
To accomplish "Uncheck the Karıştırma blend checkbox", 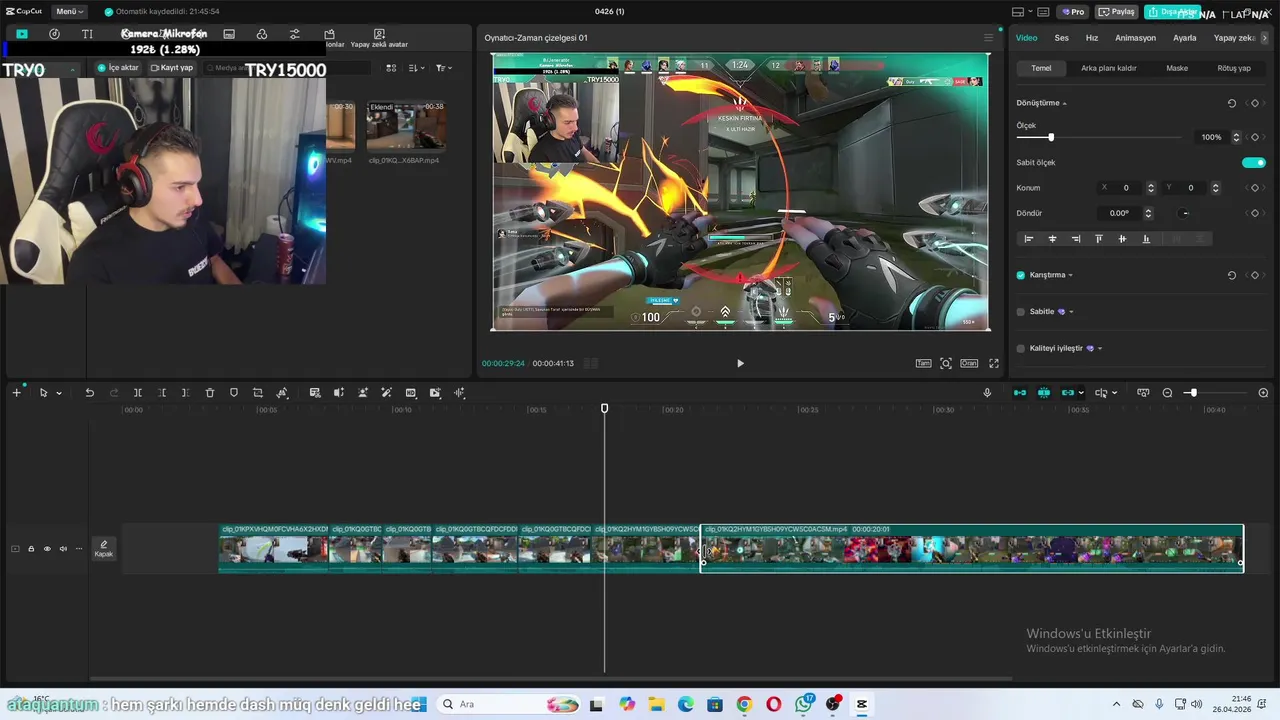I will point(1021,275).
